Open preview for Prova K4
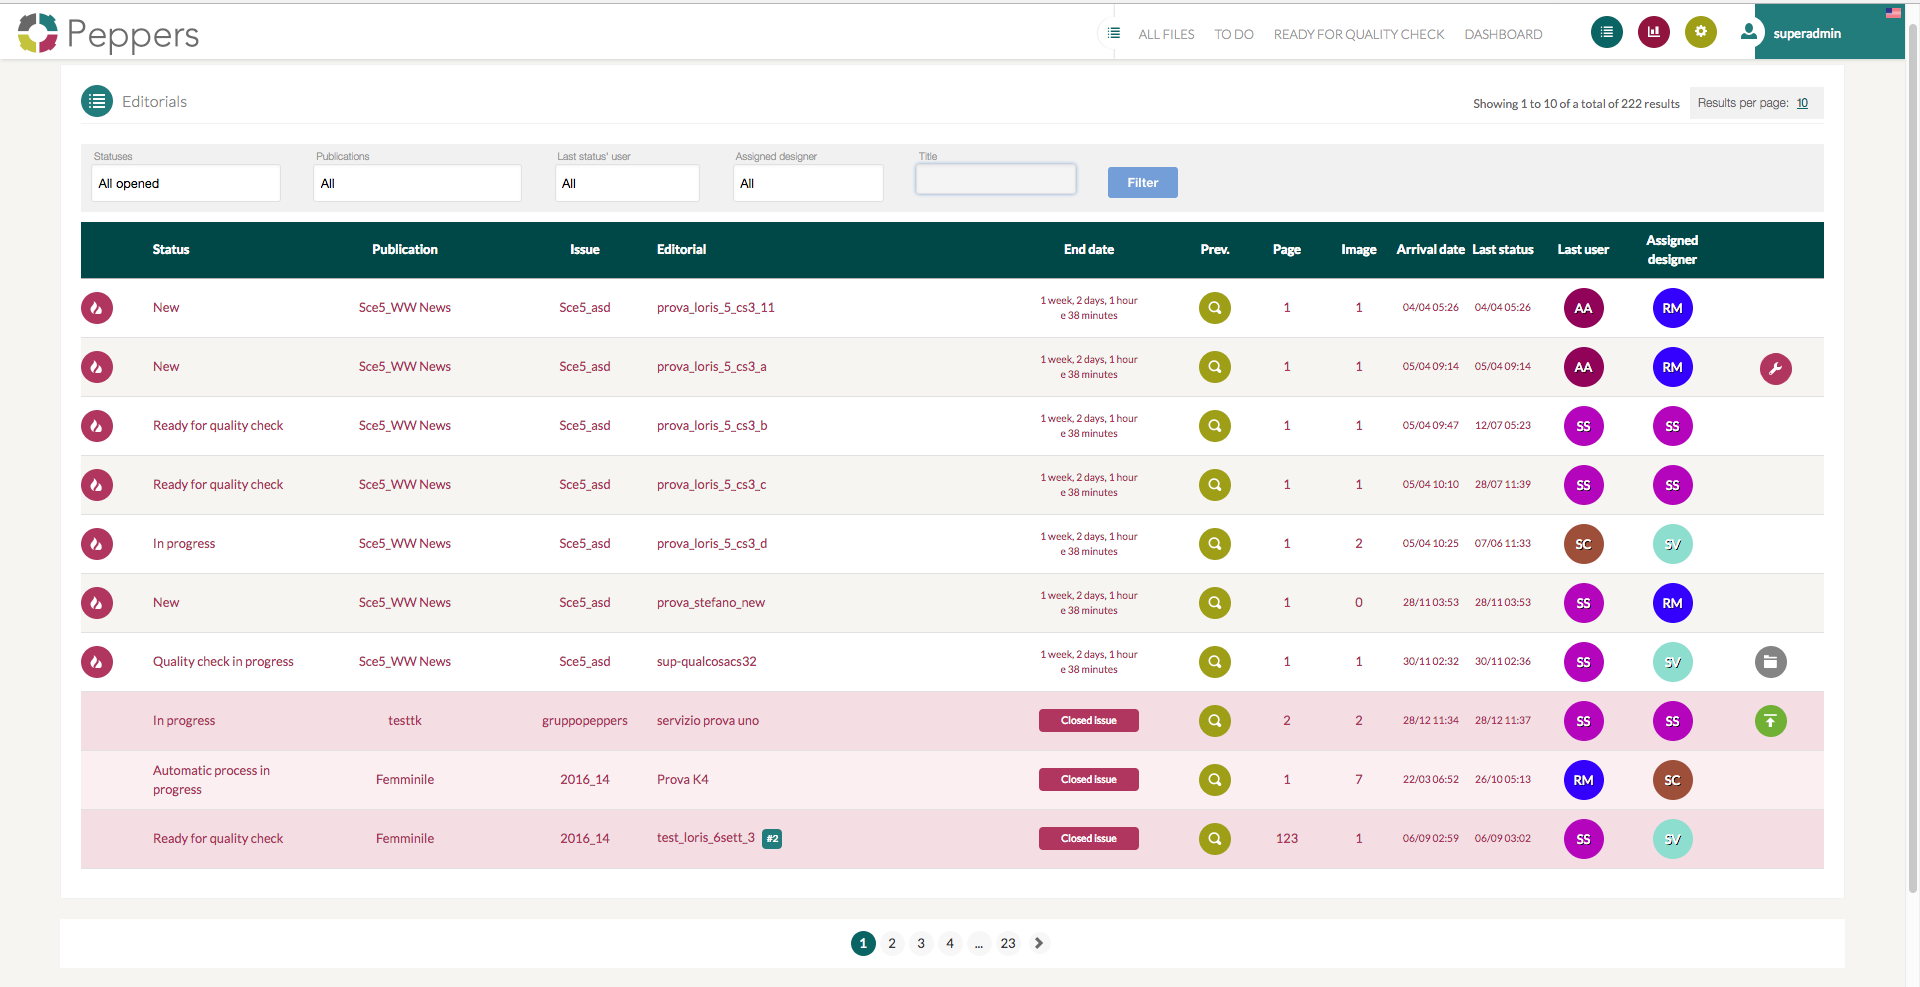 point(1214,780)
